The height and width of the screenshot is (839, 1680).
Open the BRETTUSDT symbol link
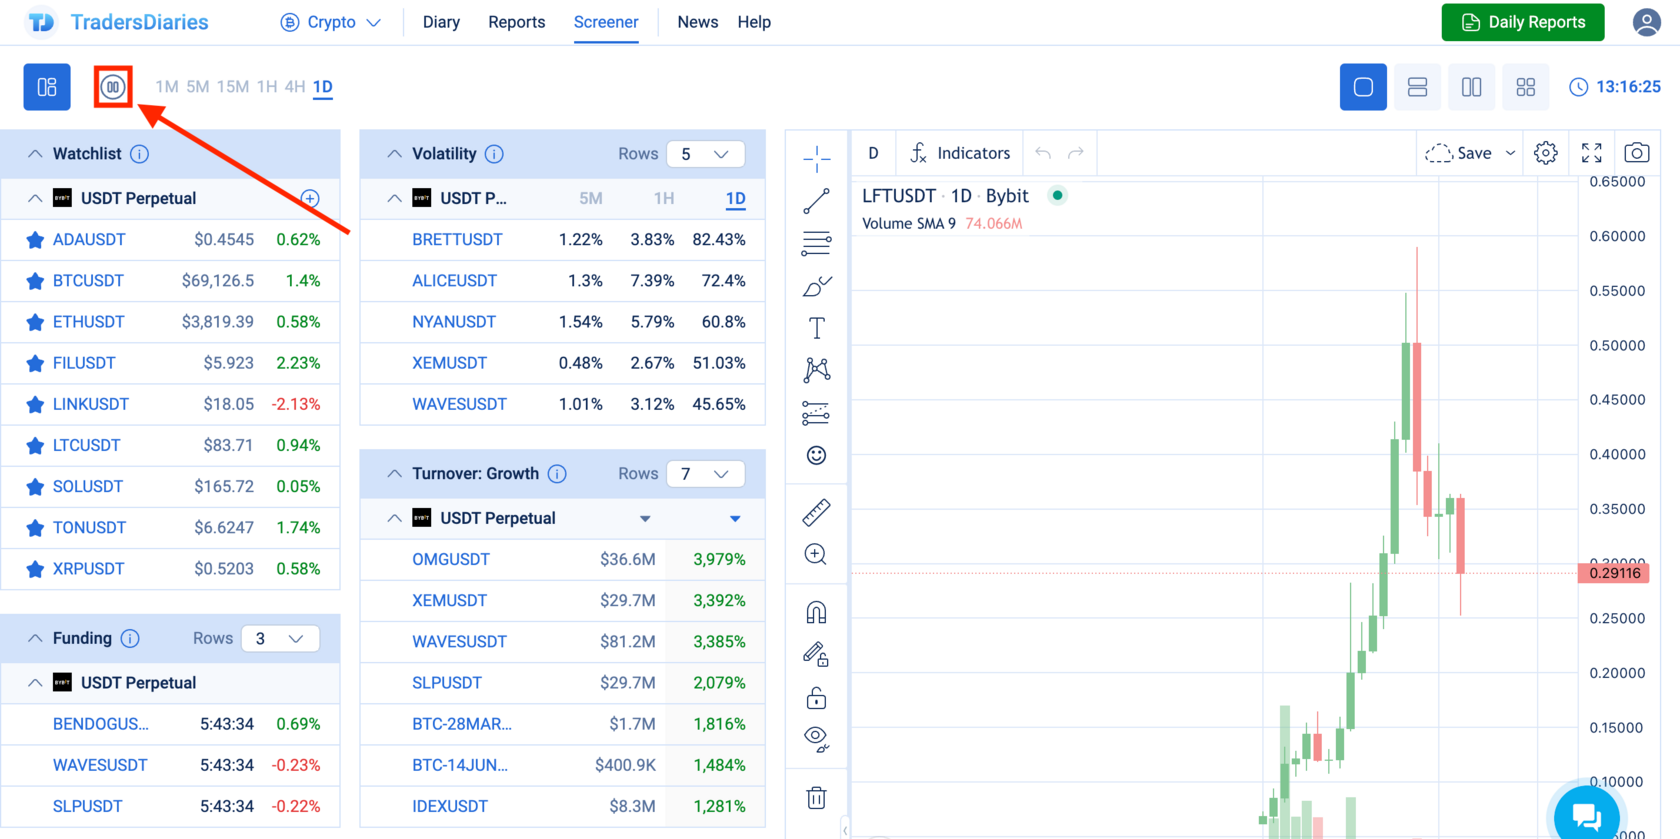[x=457, y=240]
